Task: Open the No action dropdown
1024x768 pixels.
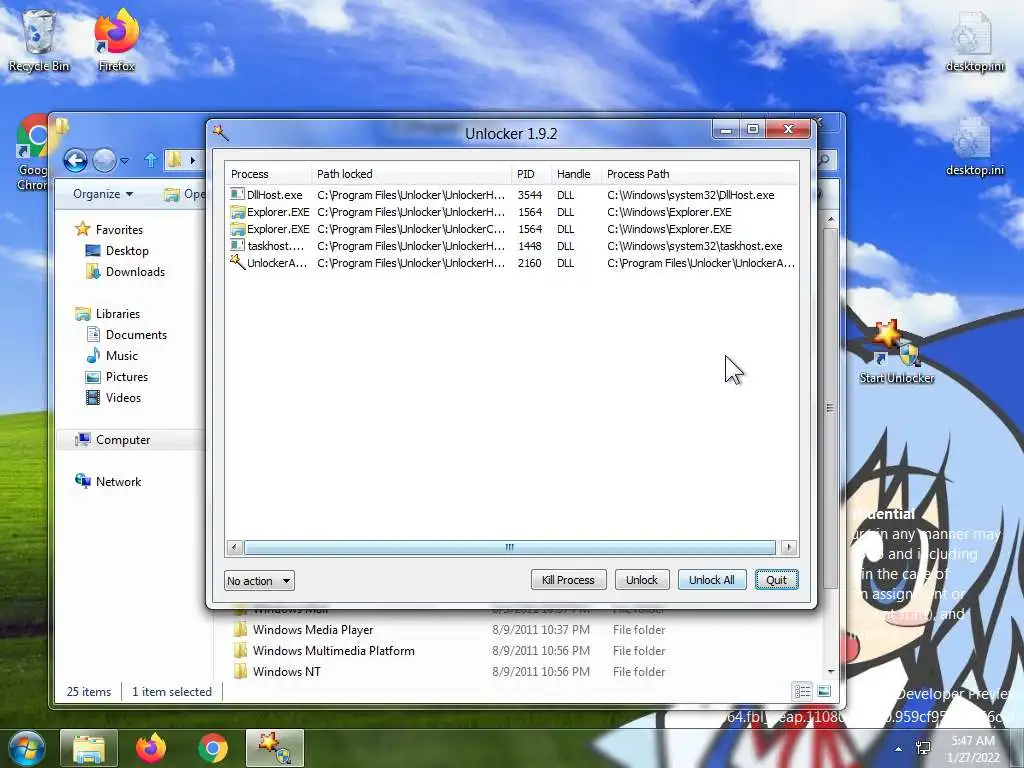Action: click(259, 581)
